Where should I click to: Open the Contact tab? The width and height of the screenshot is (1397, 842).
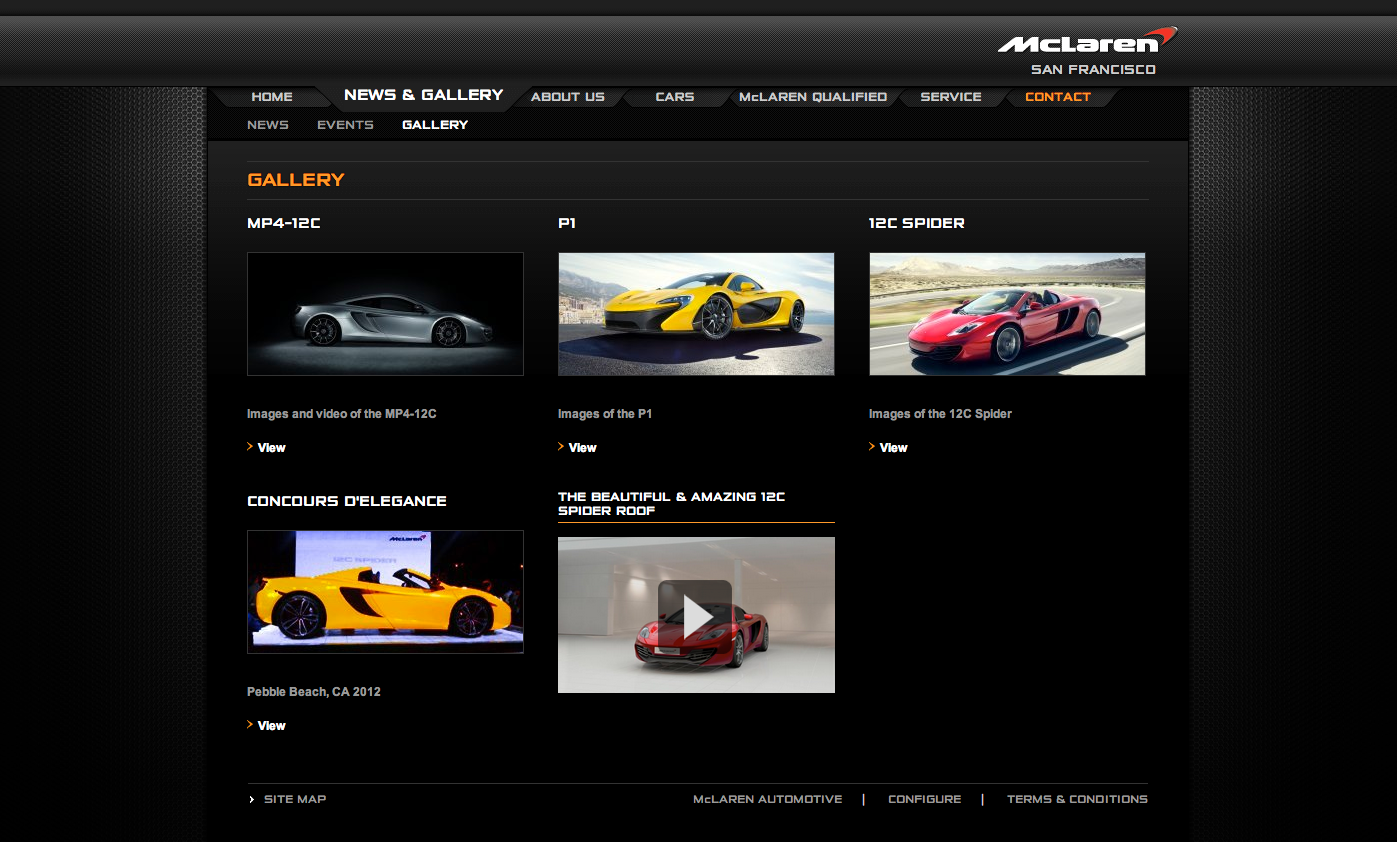pos(1058,97)
